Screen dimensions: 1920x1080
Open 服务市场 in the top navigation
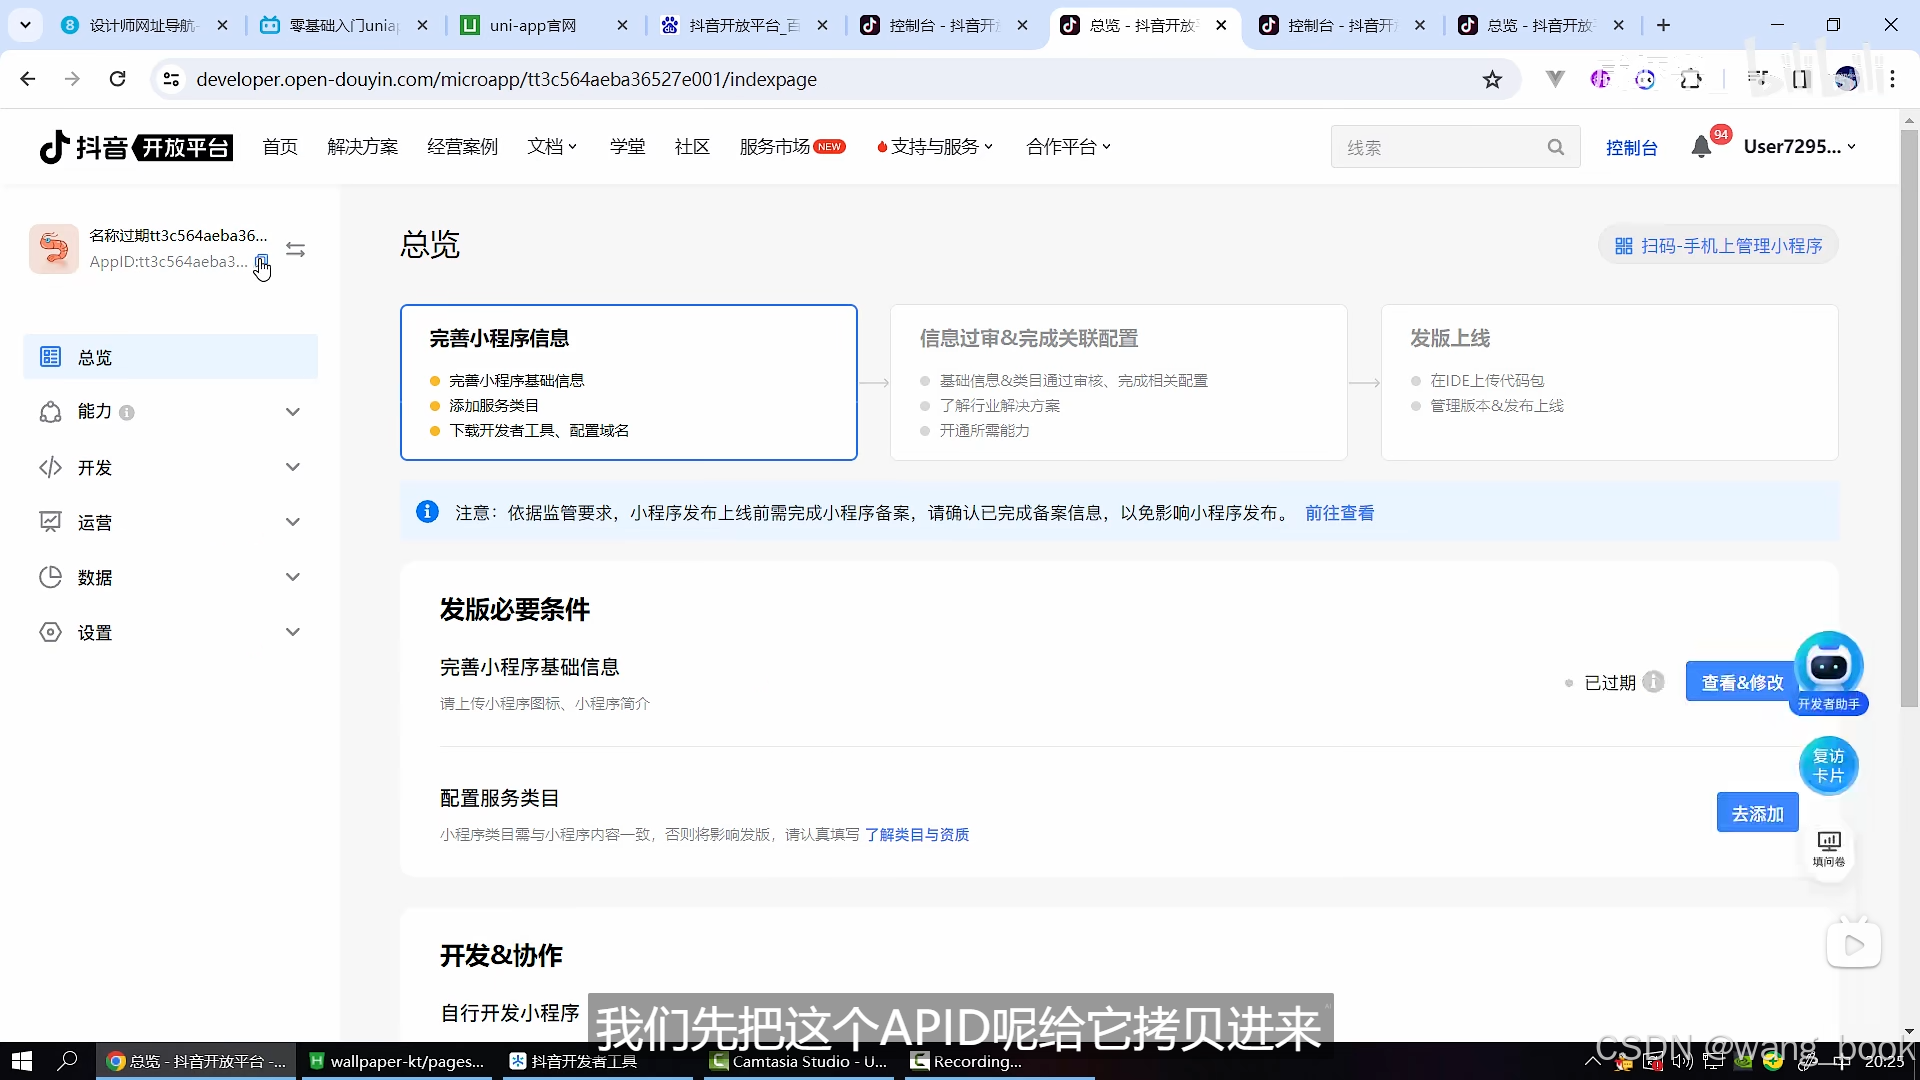point(792,147)
